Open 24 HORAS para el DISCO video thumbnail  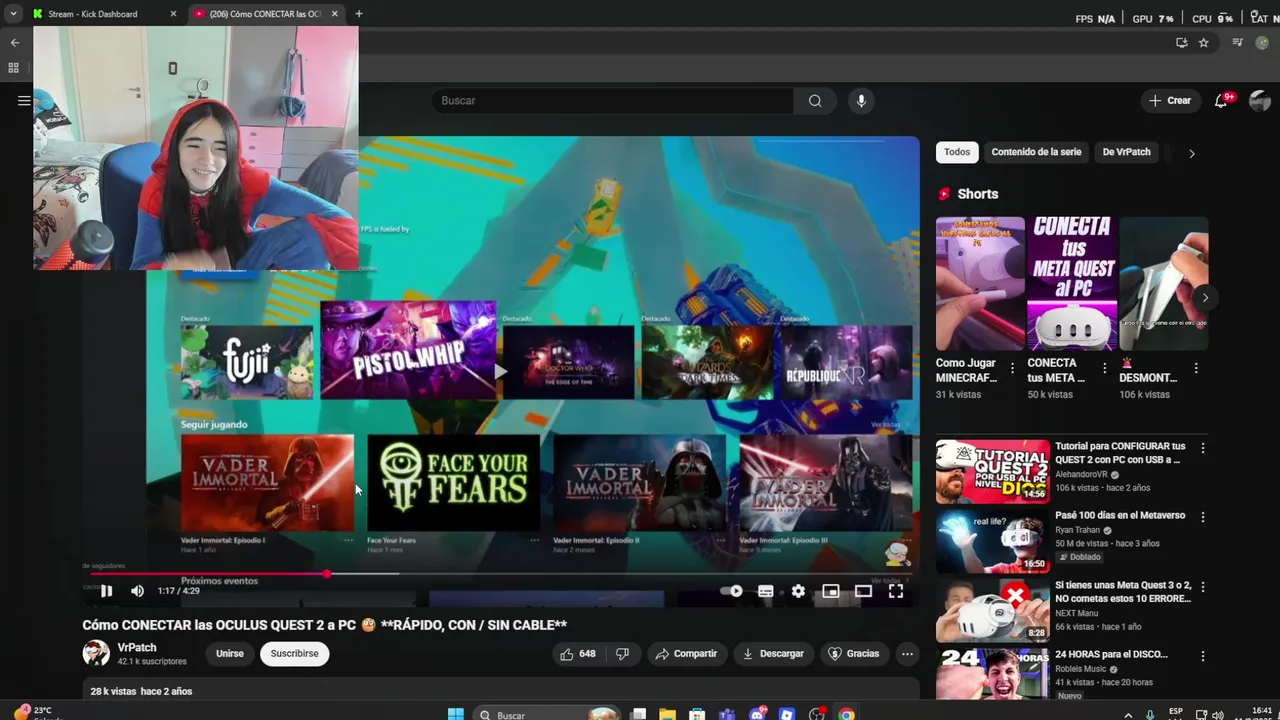pos(993,675)
